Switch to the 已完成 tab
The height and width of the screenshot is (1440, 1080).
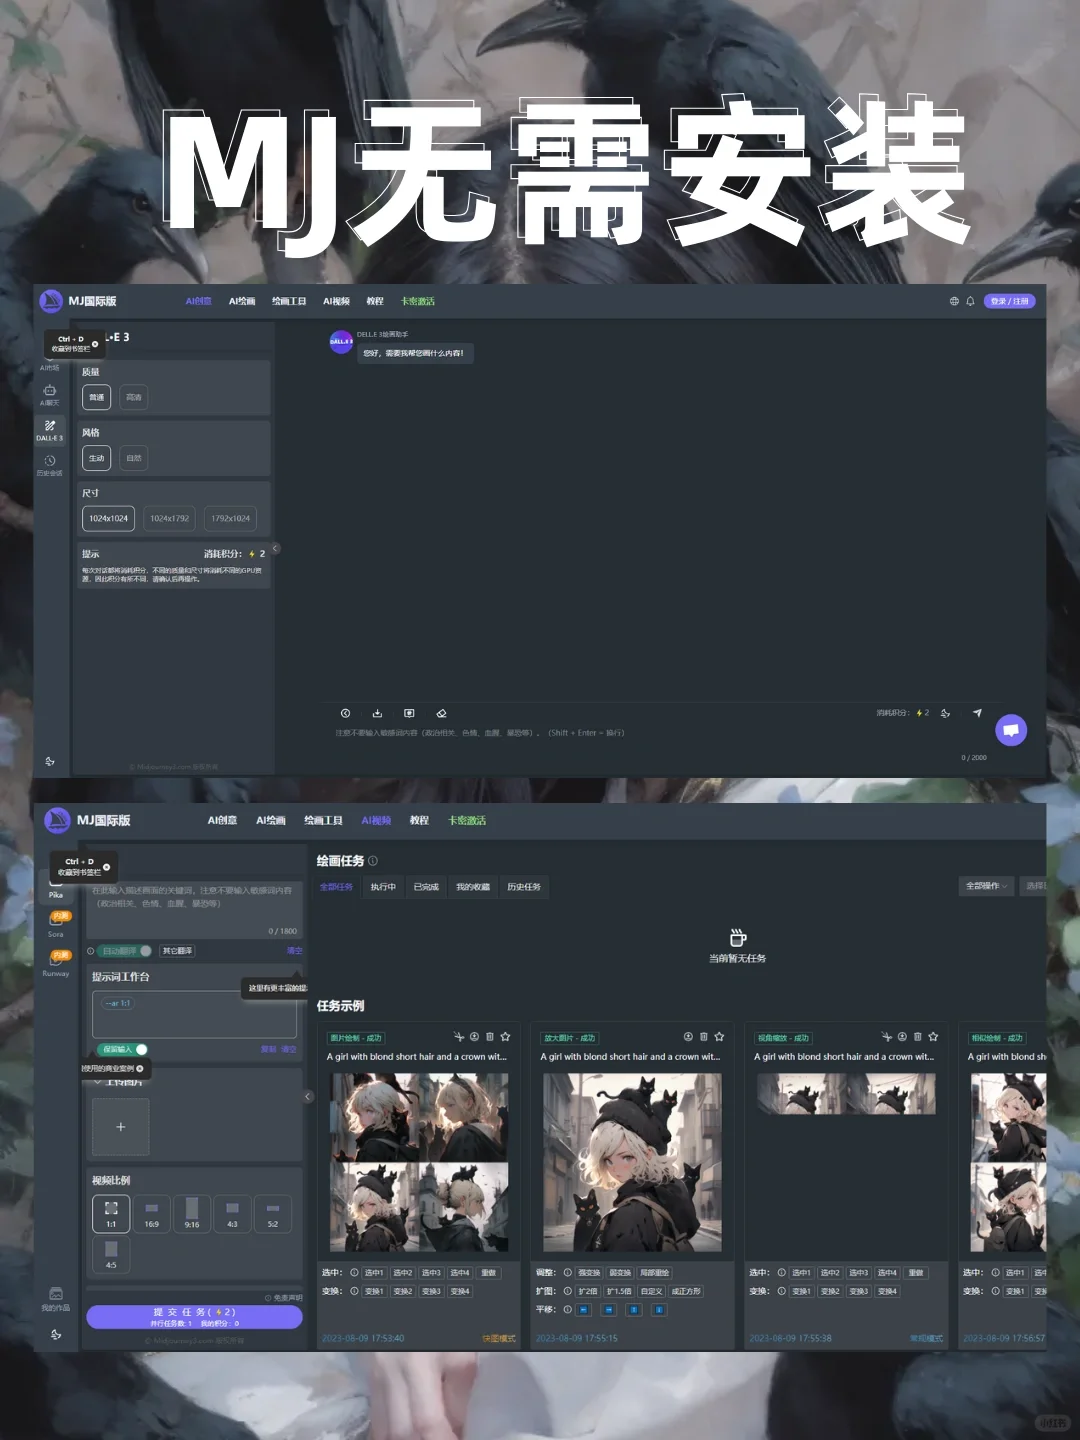tap(424, 887)
